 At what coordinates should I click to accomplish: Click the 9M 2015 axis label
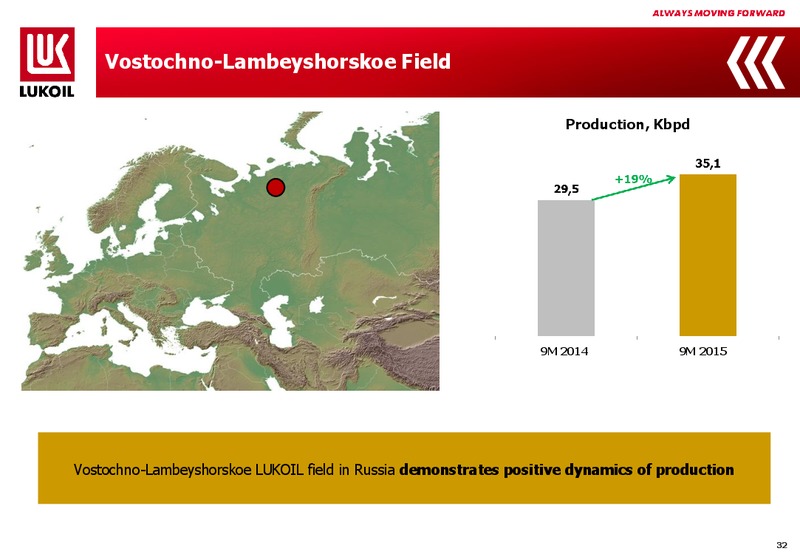pos(703,351)
